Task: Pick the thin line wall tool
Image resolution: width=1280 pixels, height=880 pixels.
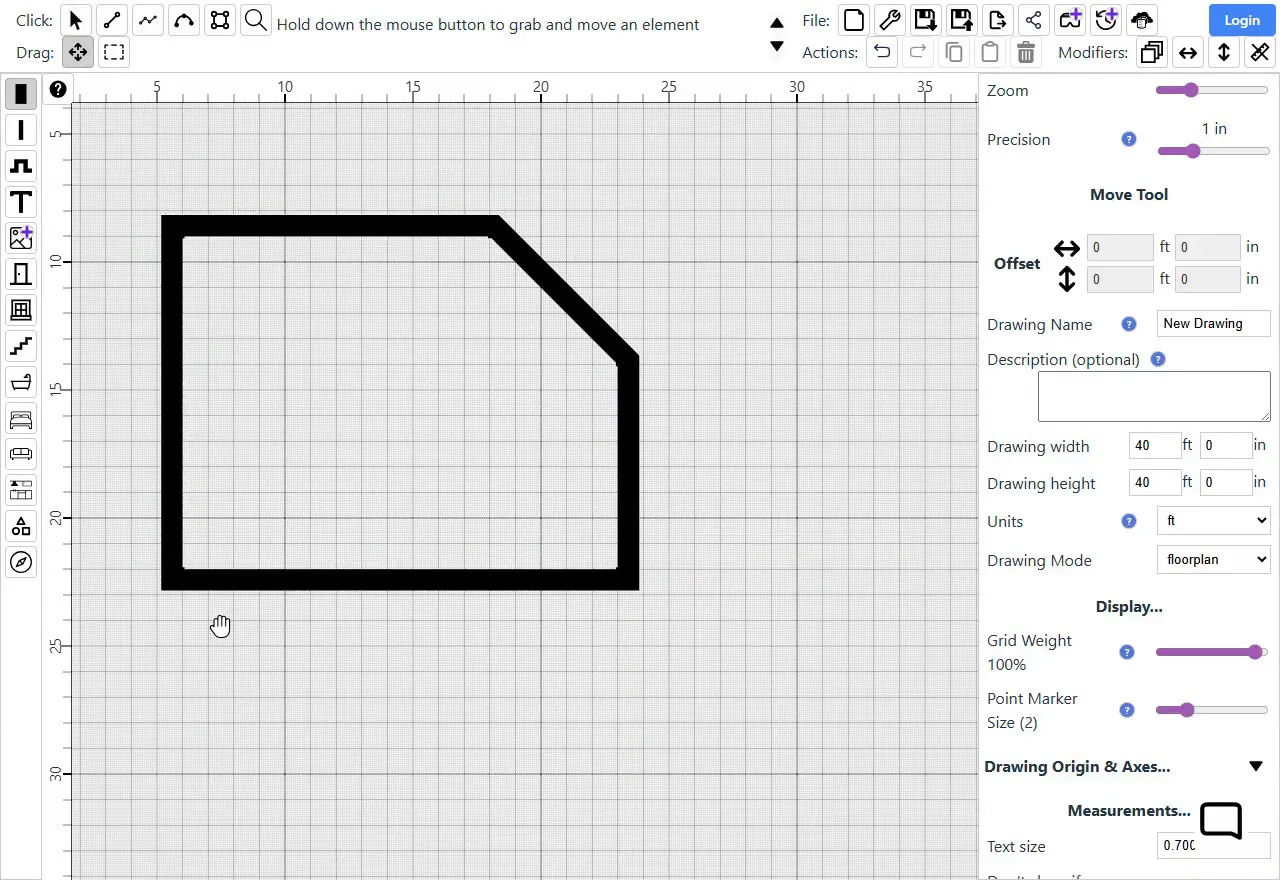Action: pyautogui.click(x=21, y=130)
